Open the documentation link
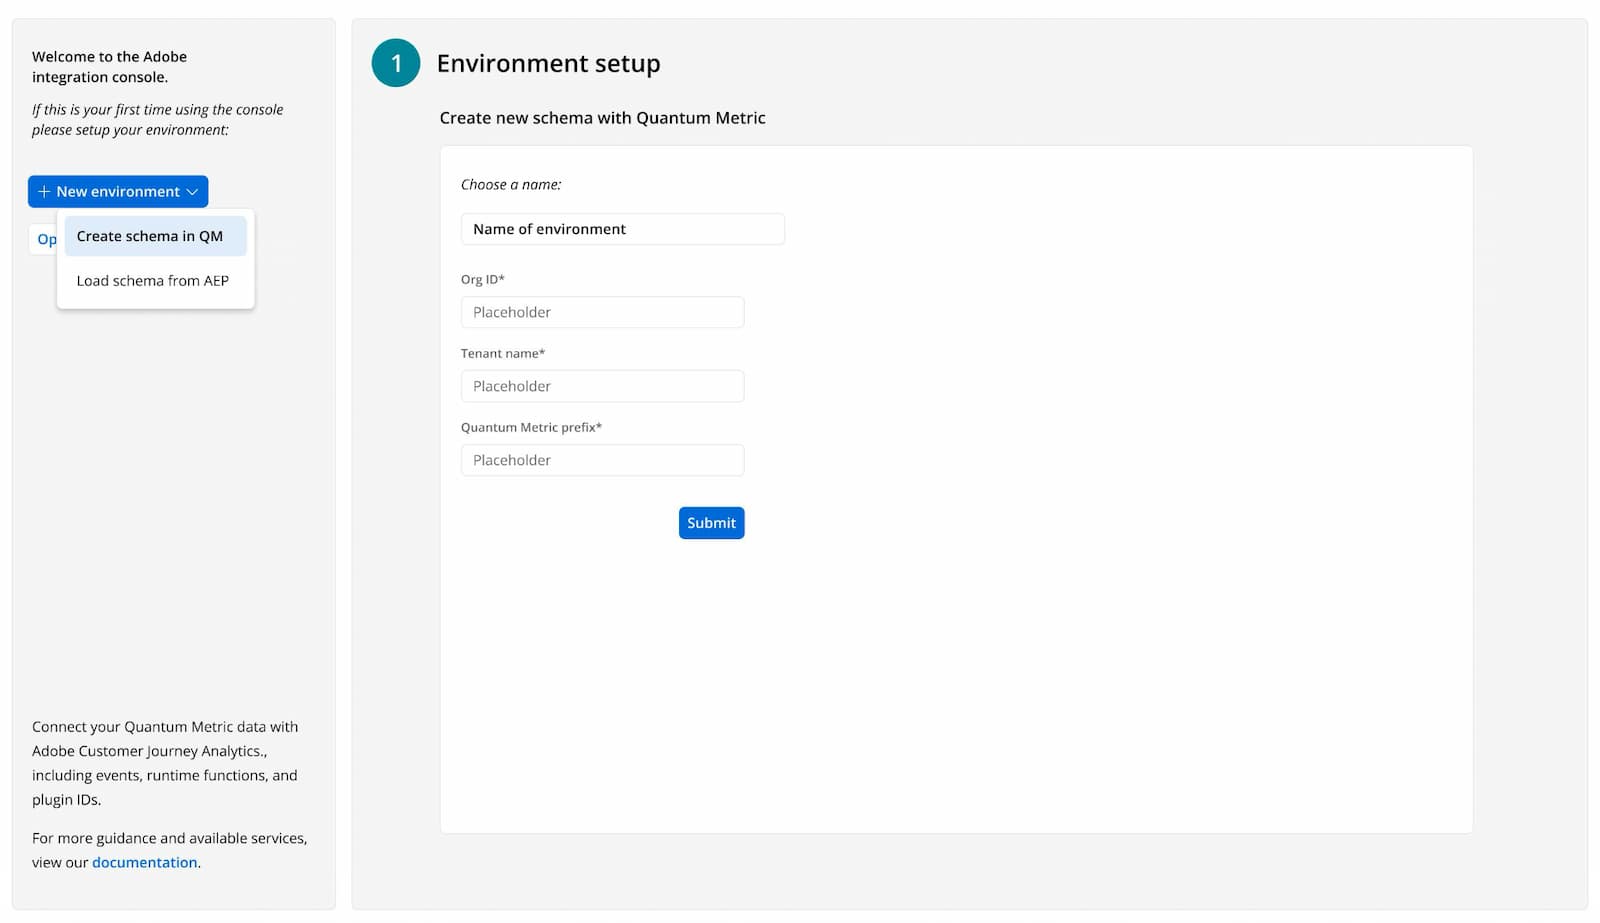This screenshot has width=1600, height=923. [x=145, y=863]
